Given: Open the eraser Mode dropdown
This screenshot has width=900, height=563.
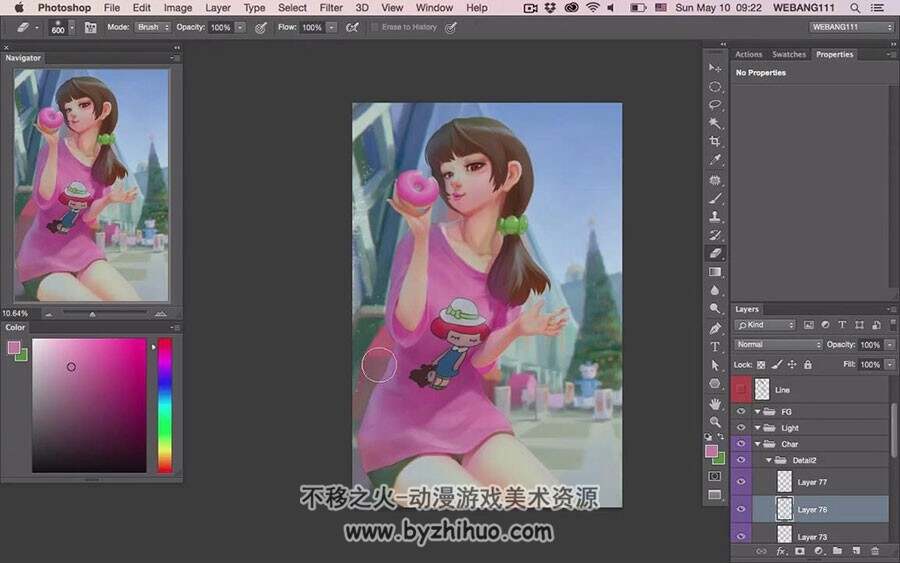Looking at the screenshot, I should point(153,27).
